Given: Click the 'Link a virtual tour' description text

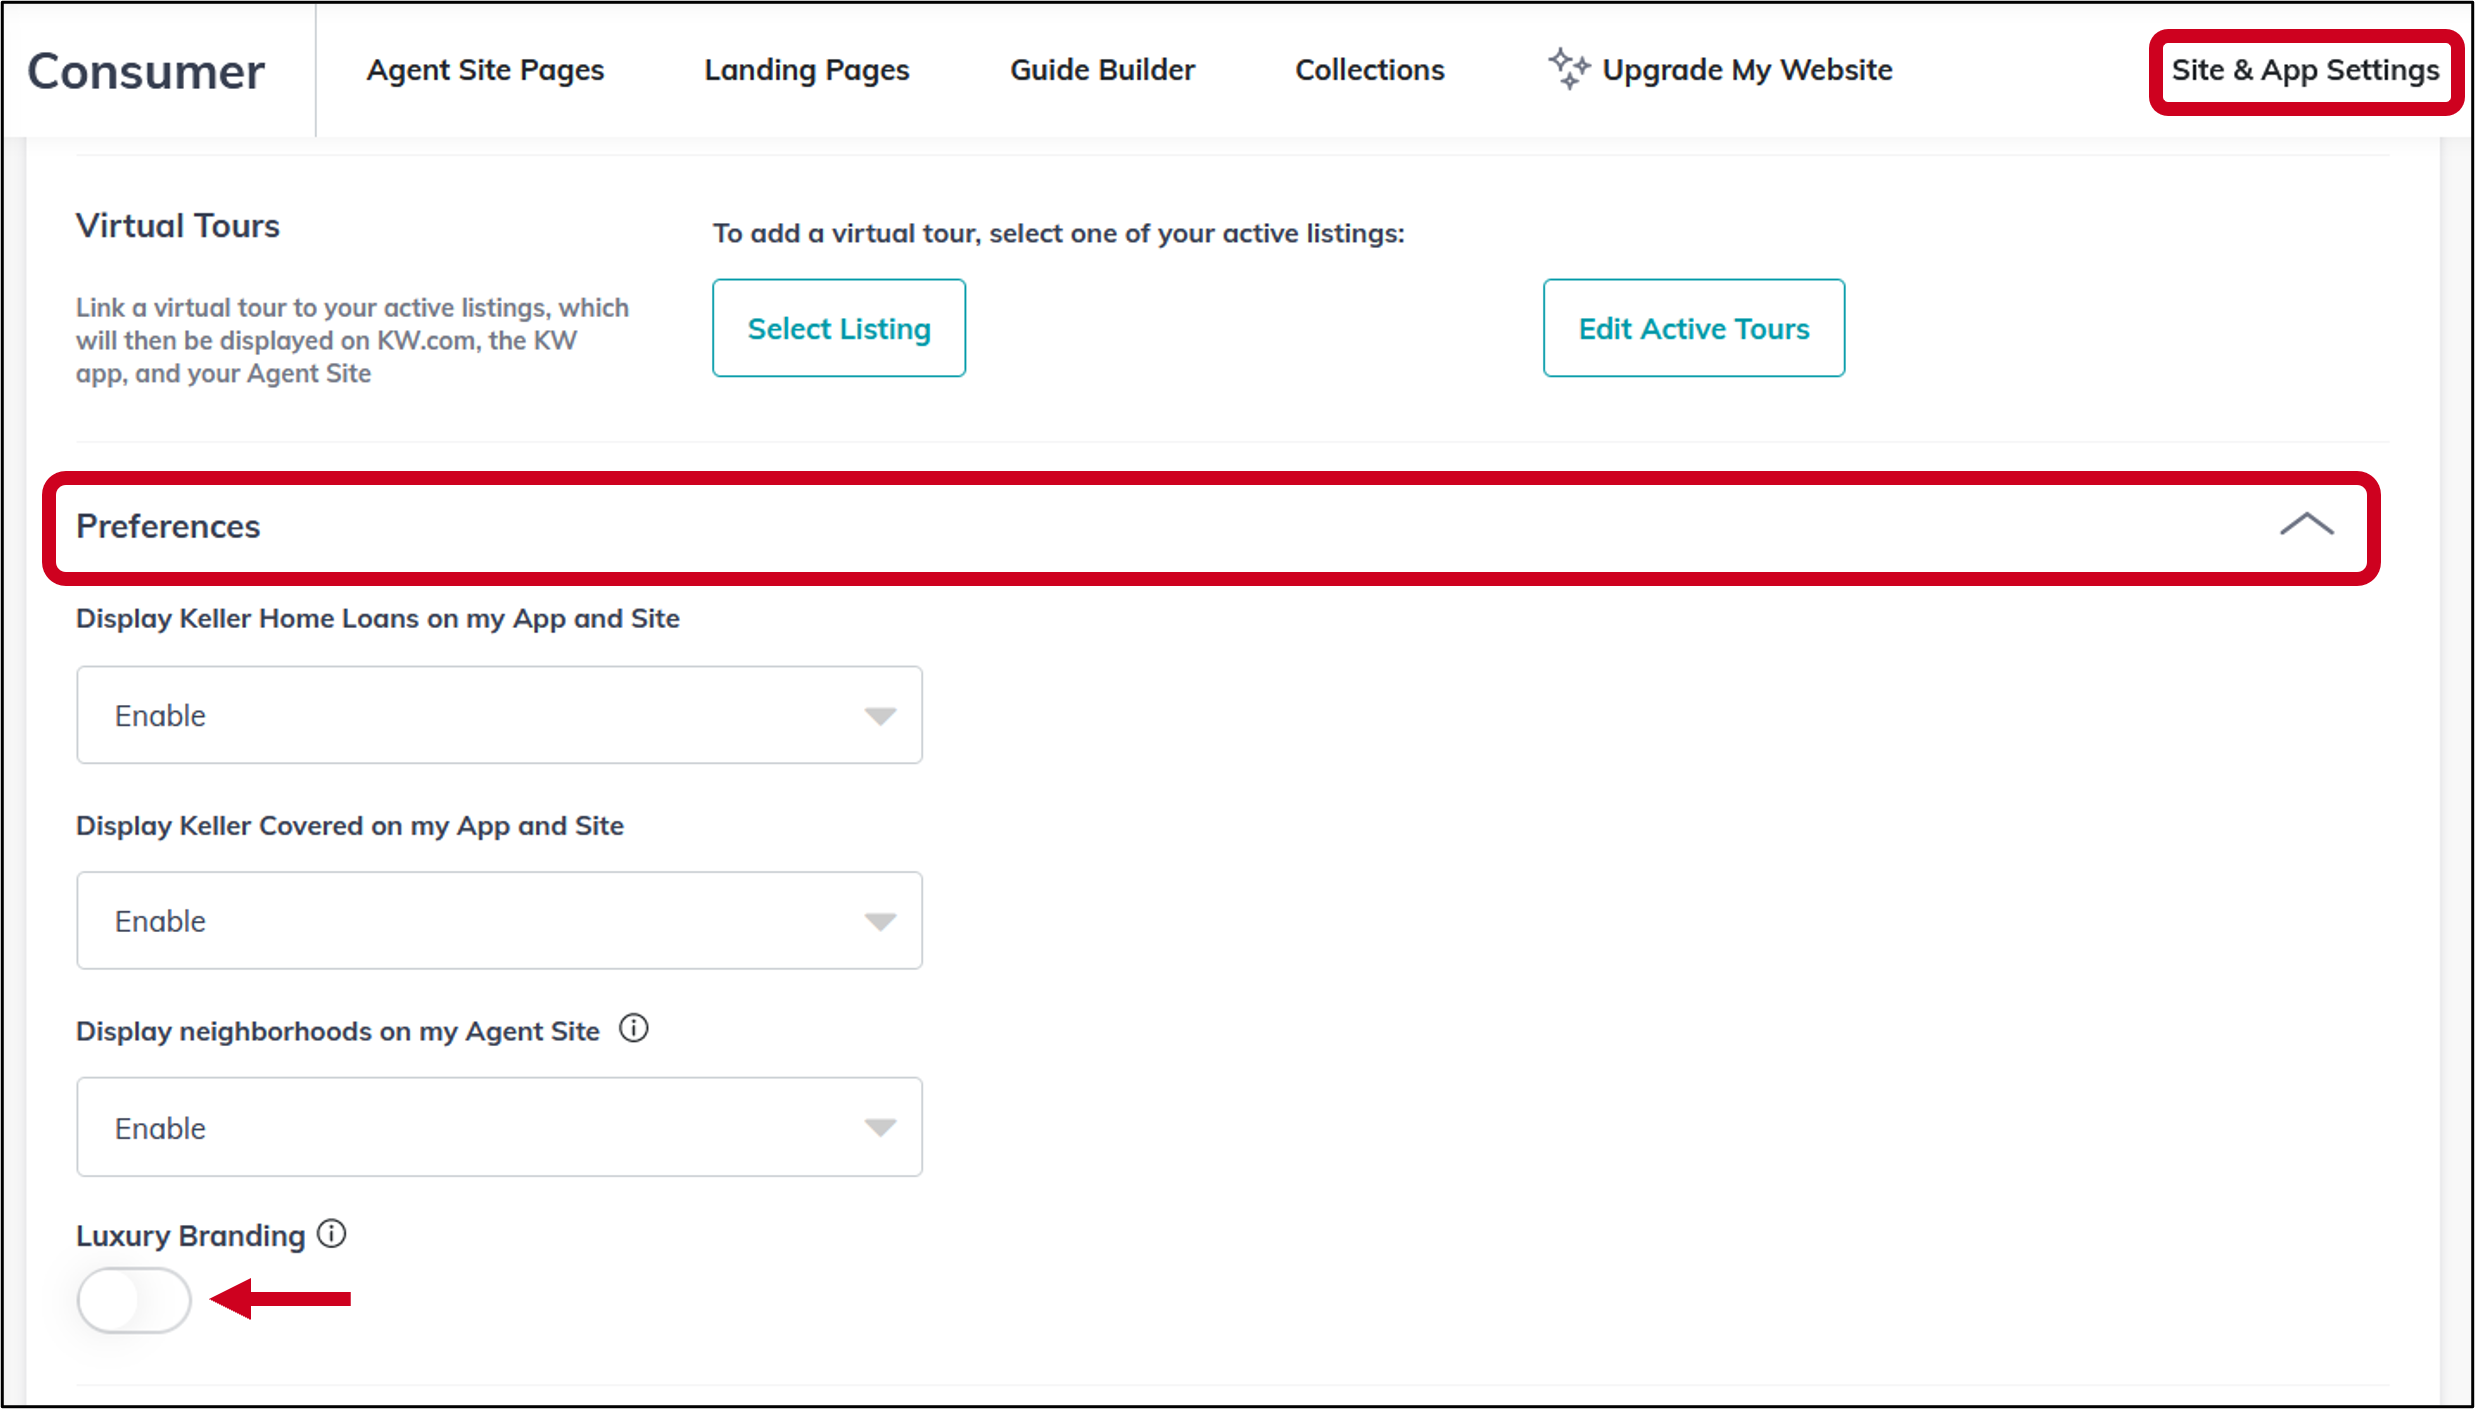Looking at the screenshot, I should point(352,340).
